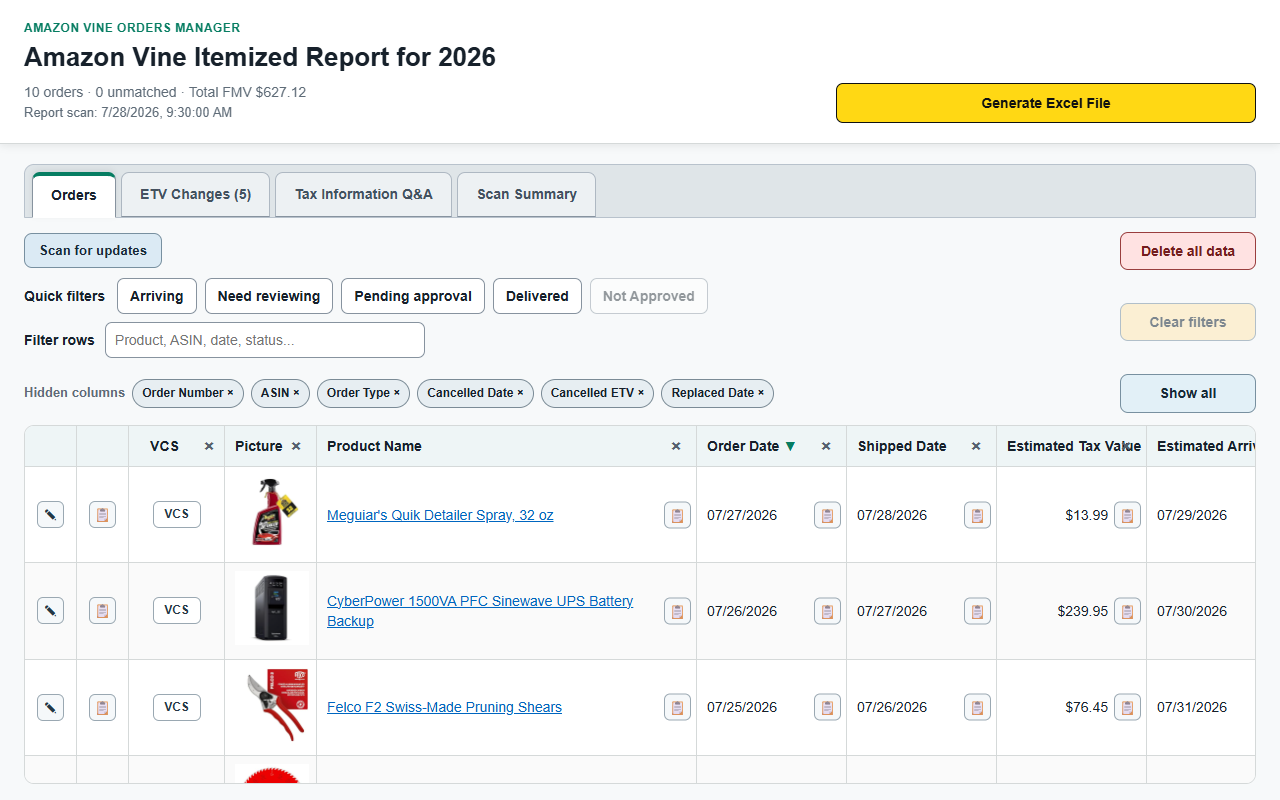Copy the Felco F2 product name
1280x800 pixels.
coord(677,707)
